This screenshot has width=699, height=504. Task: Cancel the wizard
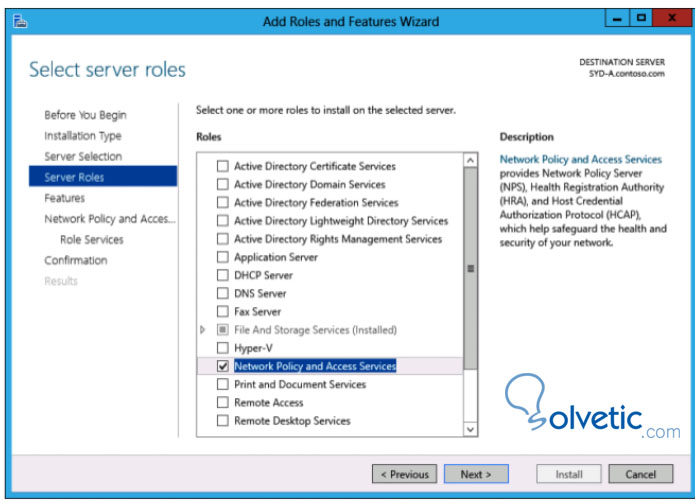[x=641, y=474]
